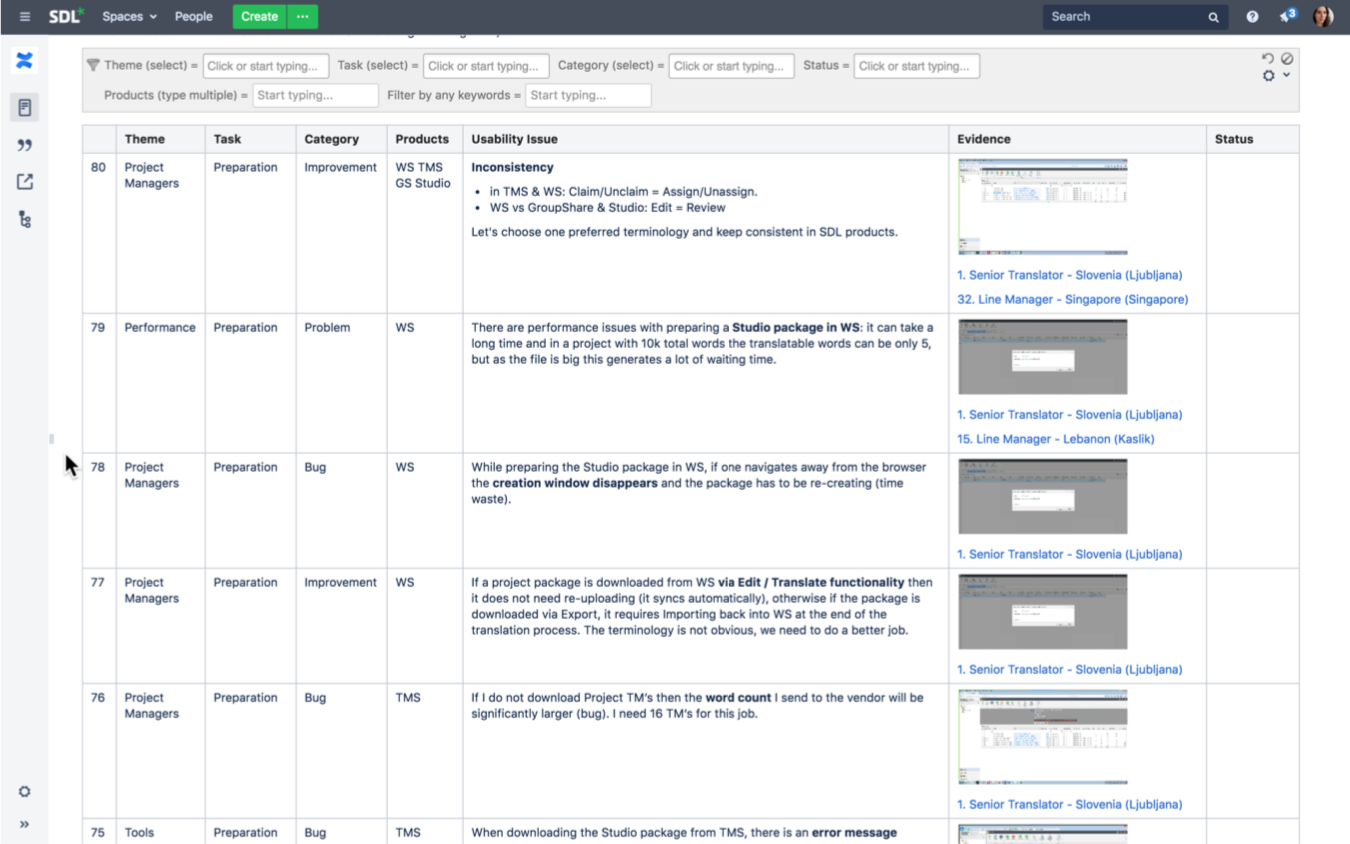Expand the sidebar with double chevron
This screenshot has width=1350, height=844.
[x=25, y=824]
